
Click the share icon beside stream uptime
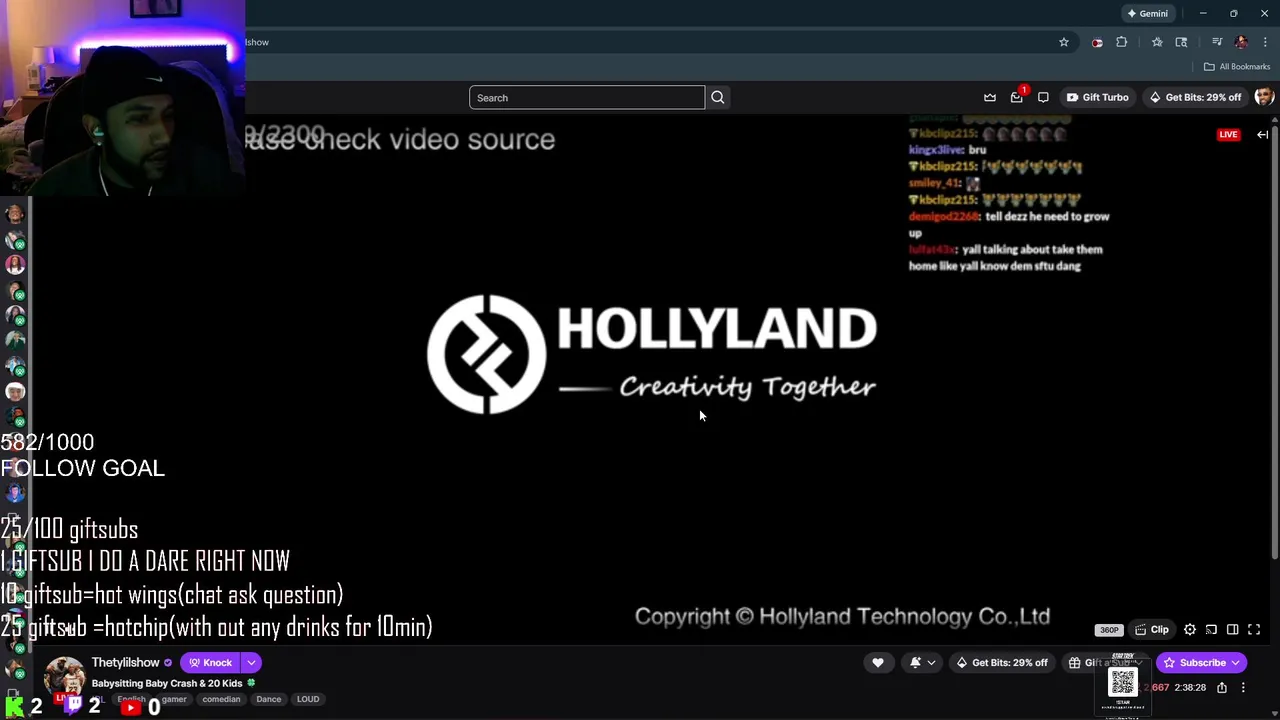[x=1222, y=688]
